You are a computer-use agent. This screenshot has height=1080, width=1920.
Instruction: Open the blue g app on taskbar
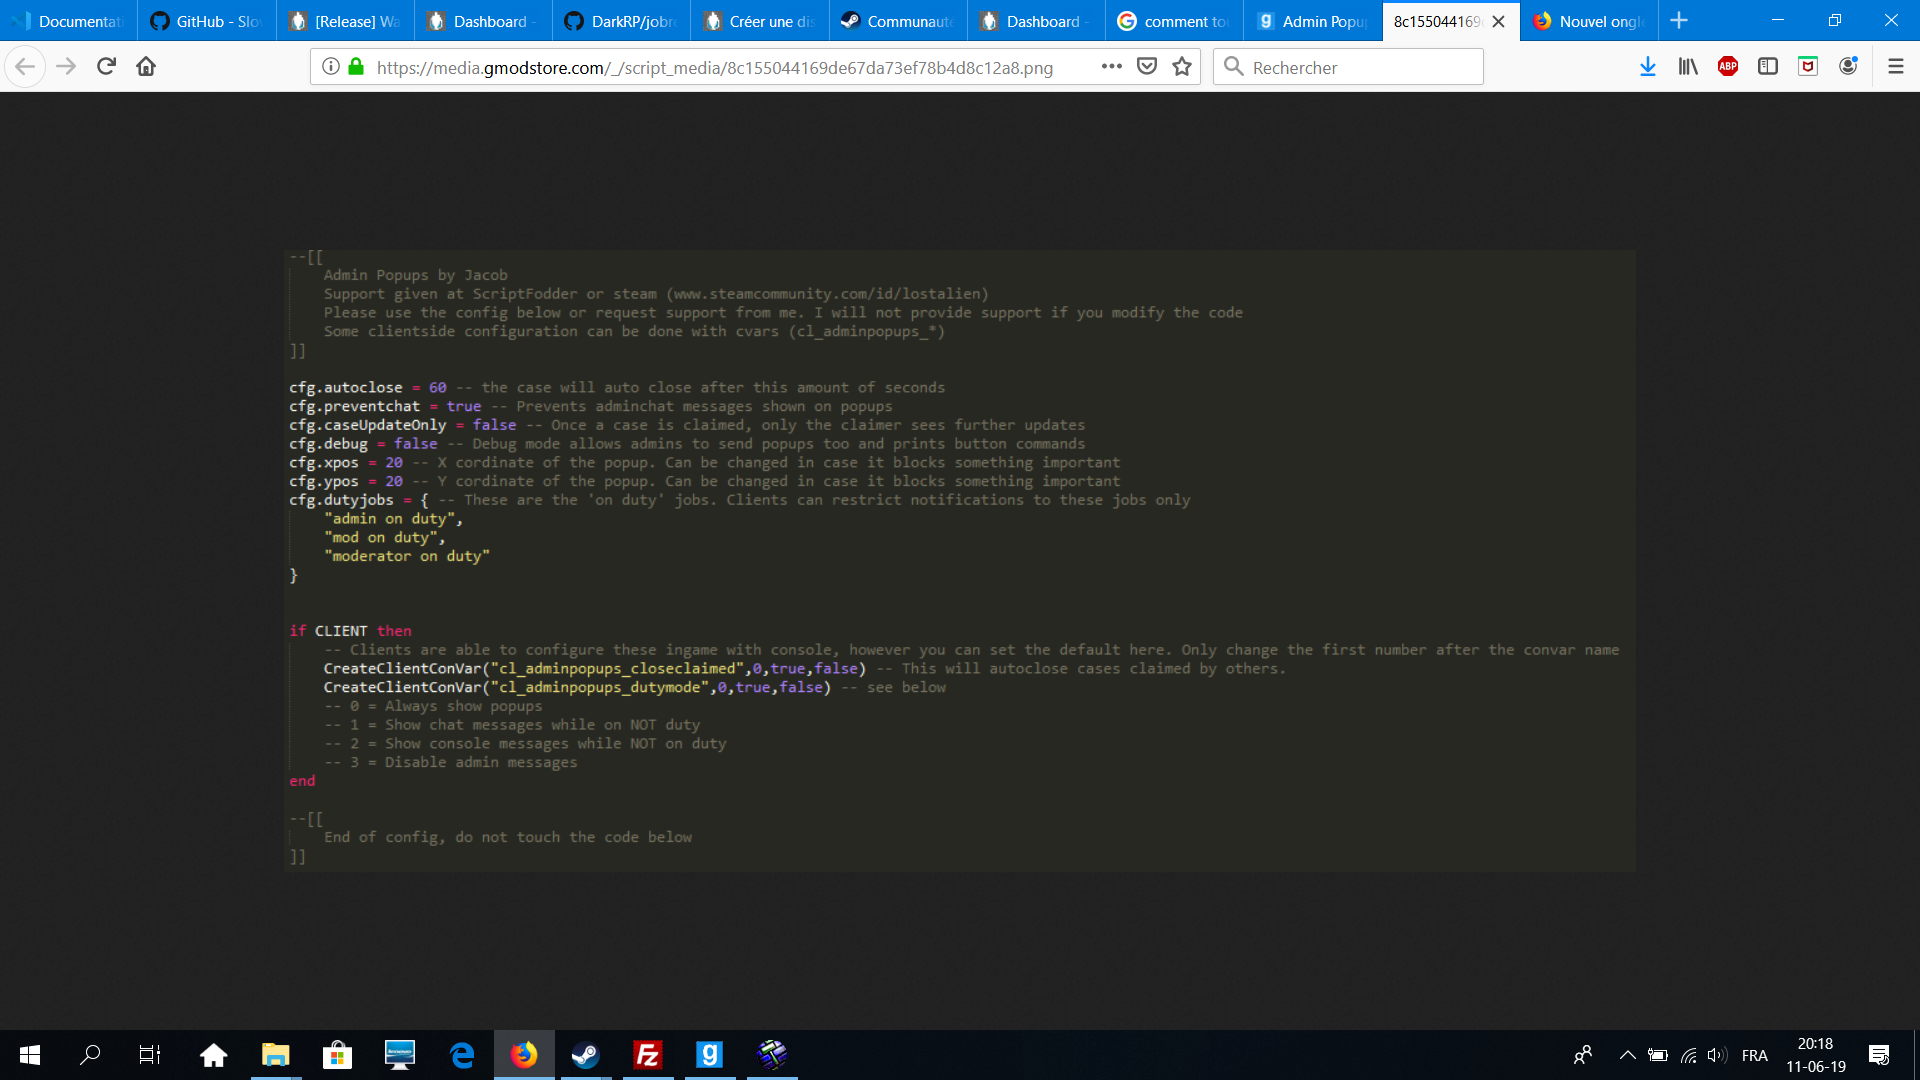coord(710,1055)
